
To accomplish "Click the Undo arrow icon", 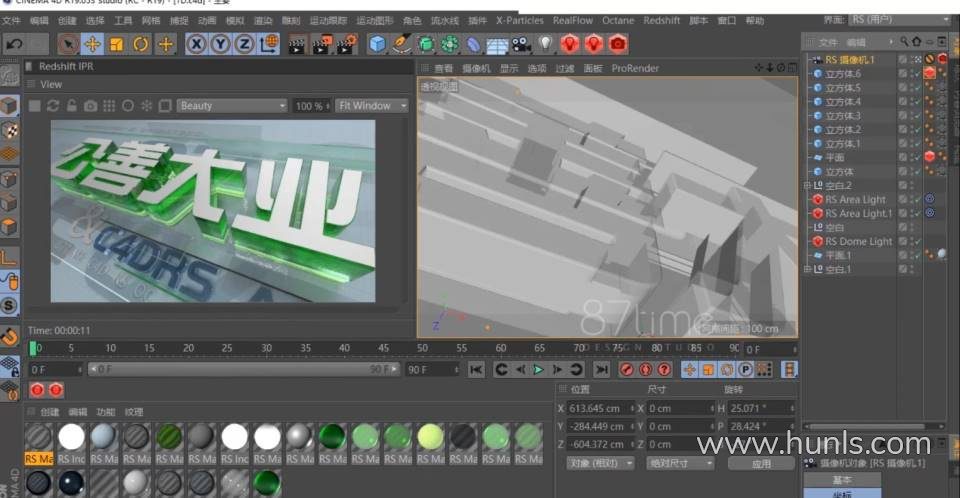I will (x=14, y=44).
